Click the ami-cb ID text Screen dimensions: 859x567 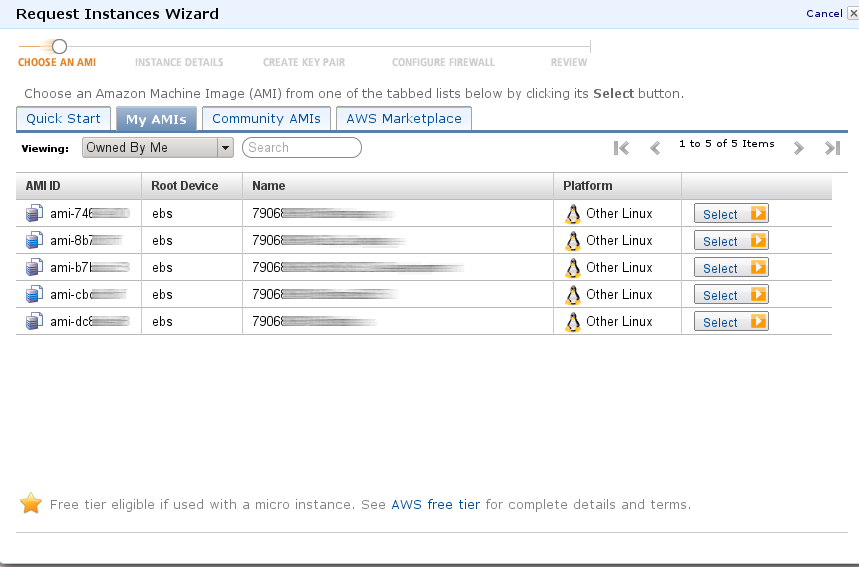pyautogui.click(x=88, y=295)
